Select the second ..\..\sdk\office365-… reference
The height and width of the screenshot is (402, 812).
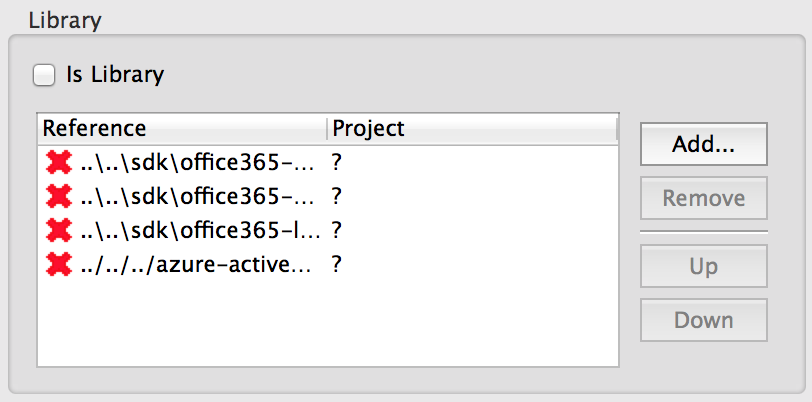pos(328,197)
